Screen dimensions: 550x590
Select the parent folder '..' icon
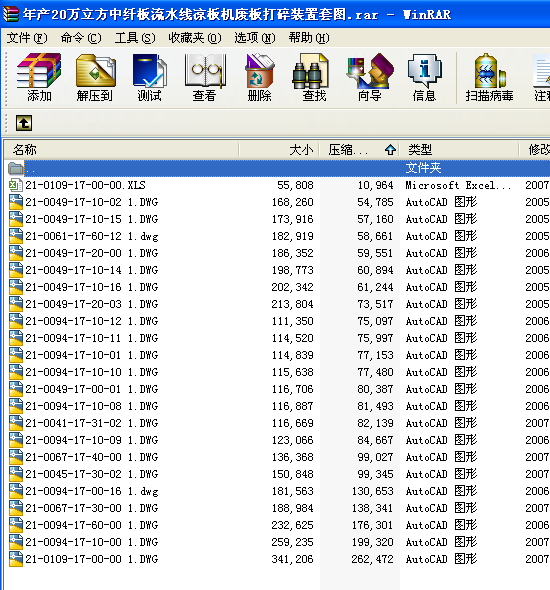point(15,168)
